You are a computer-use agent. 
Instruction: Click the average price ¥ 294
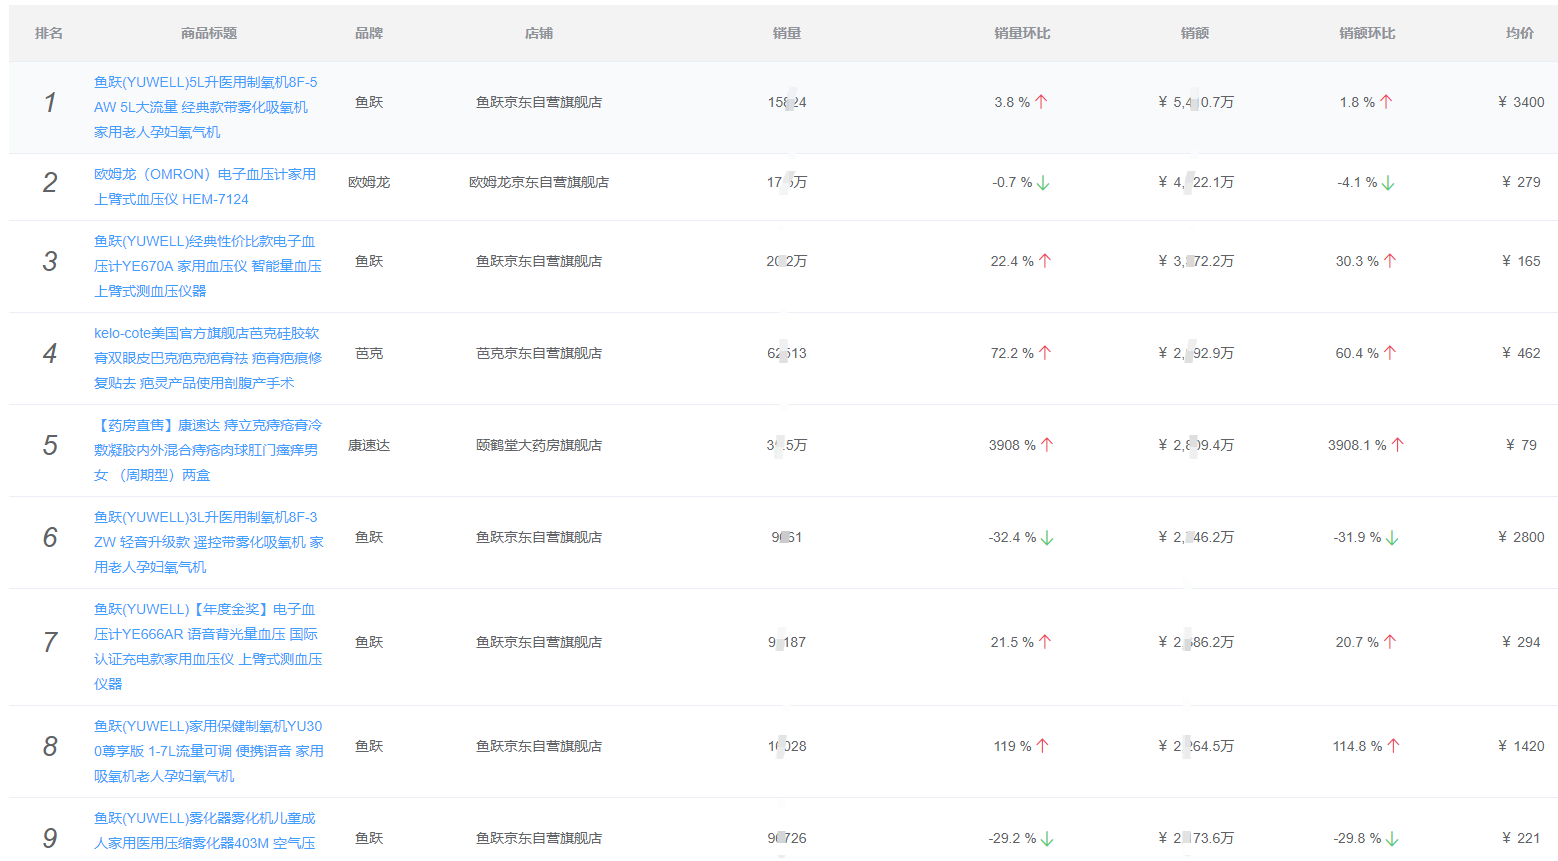point(1521,642)
